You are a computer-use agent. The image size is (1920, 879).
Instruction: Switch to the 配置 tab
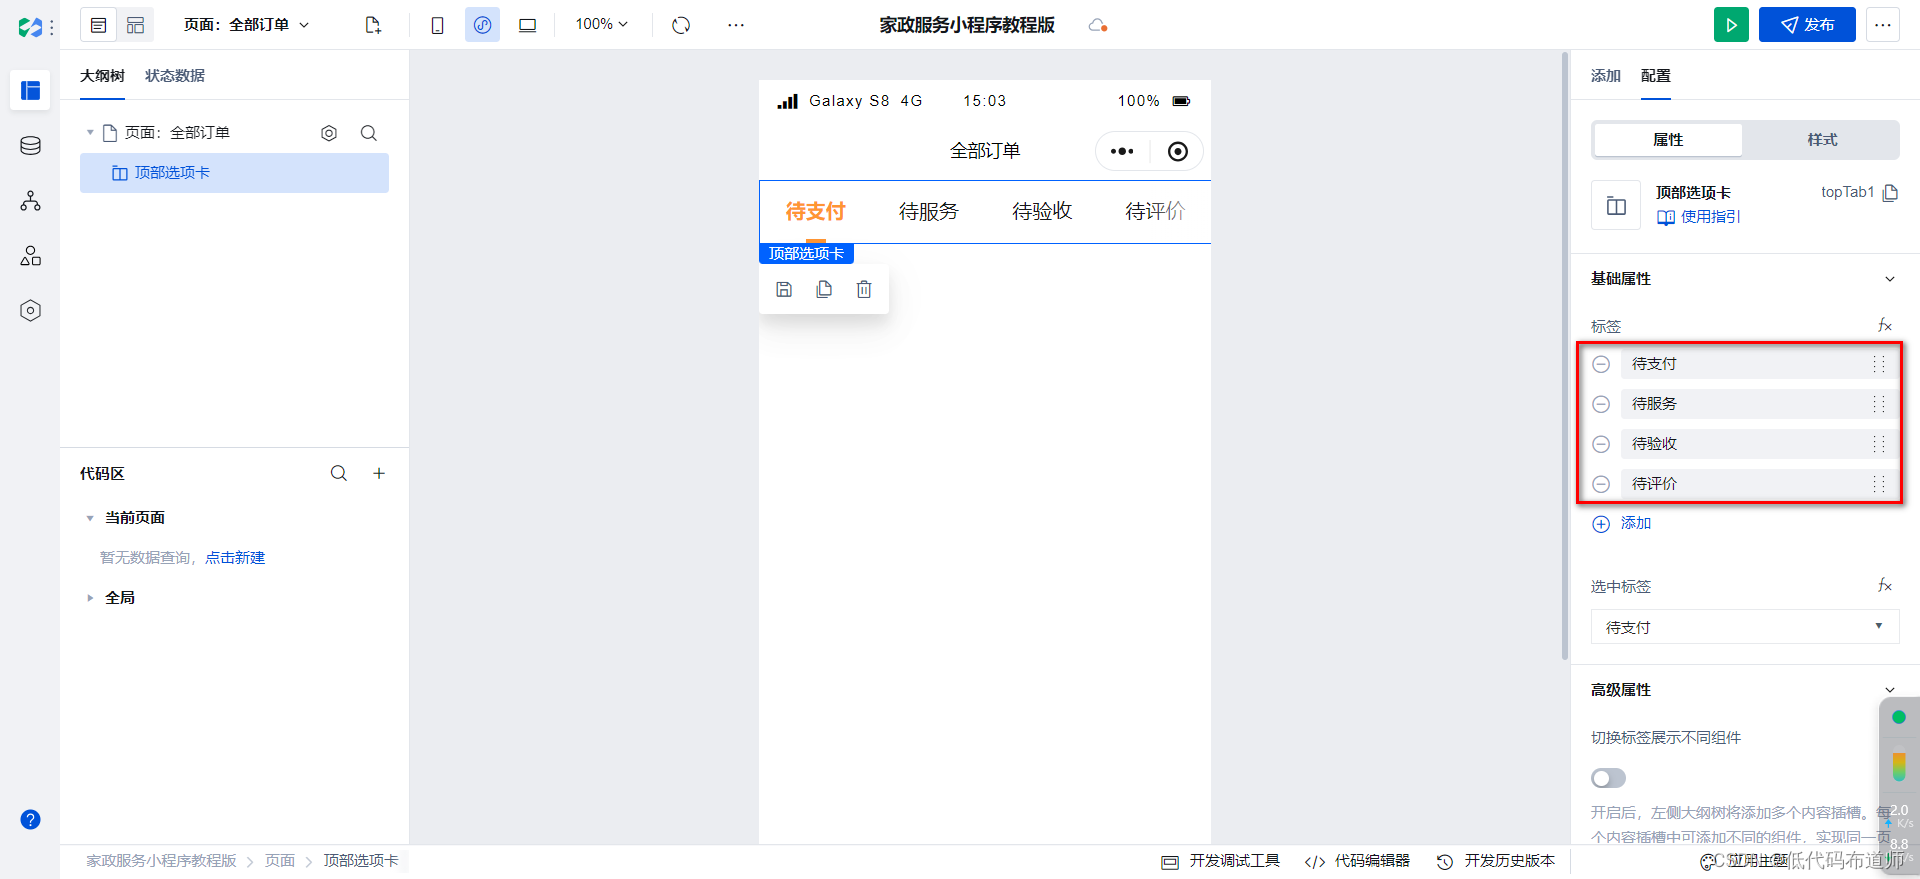(x=1656, y=76)
